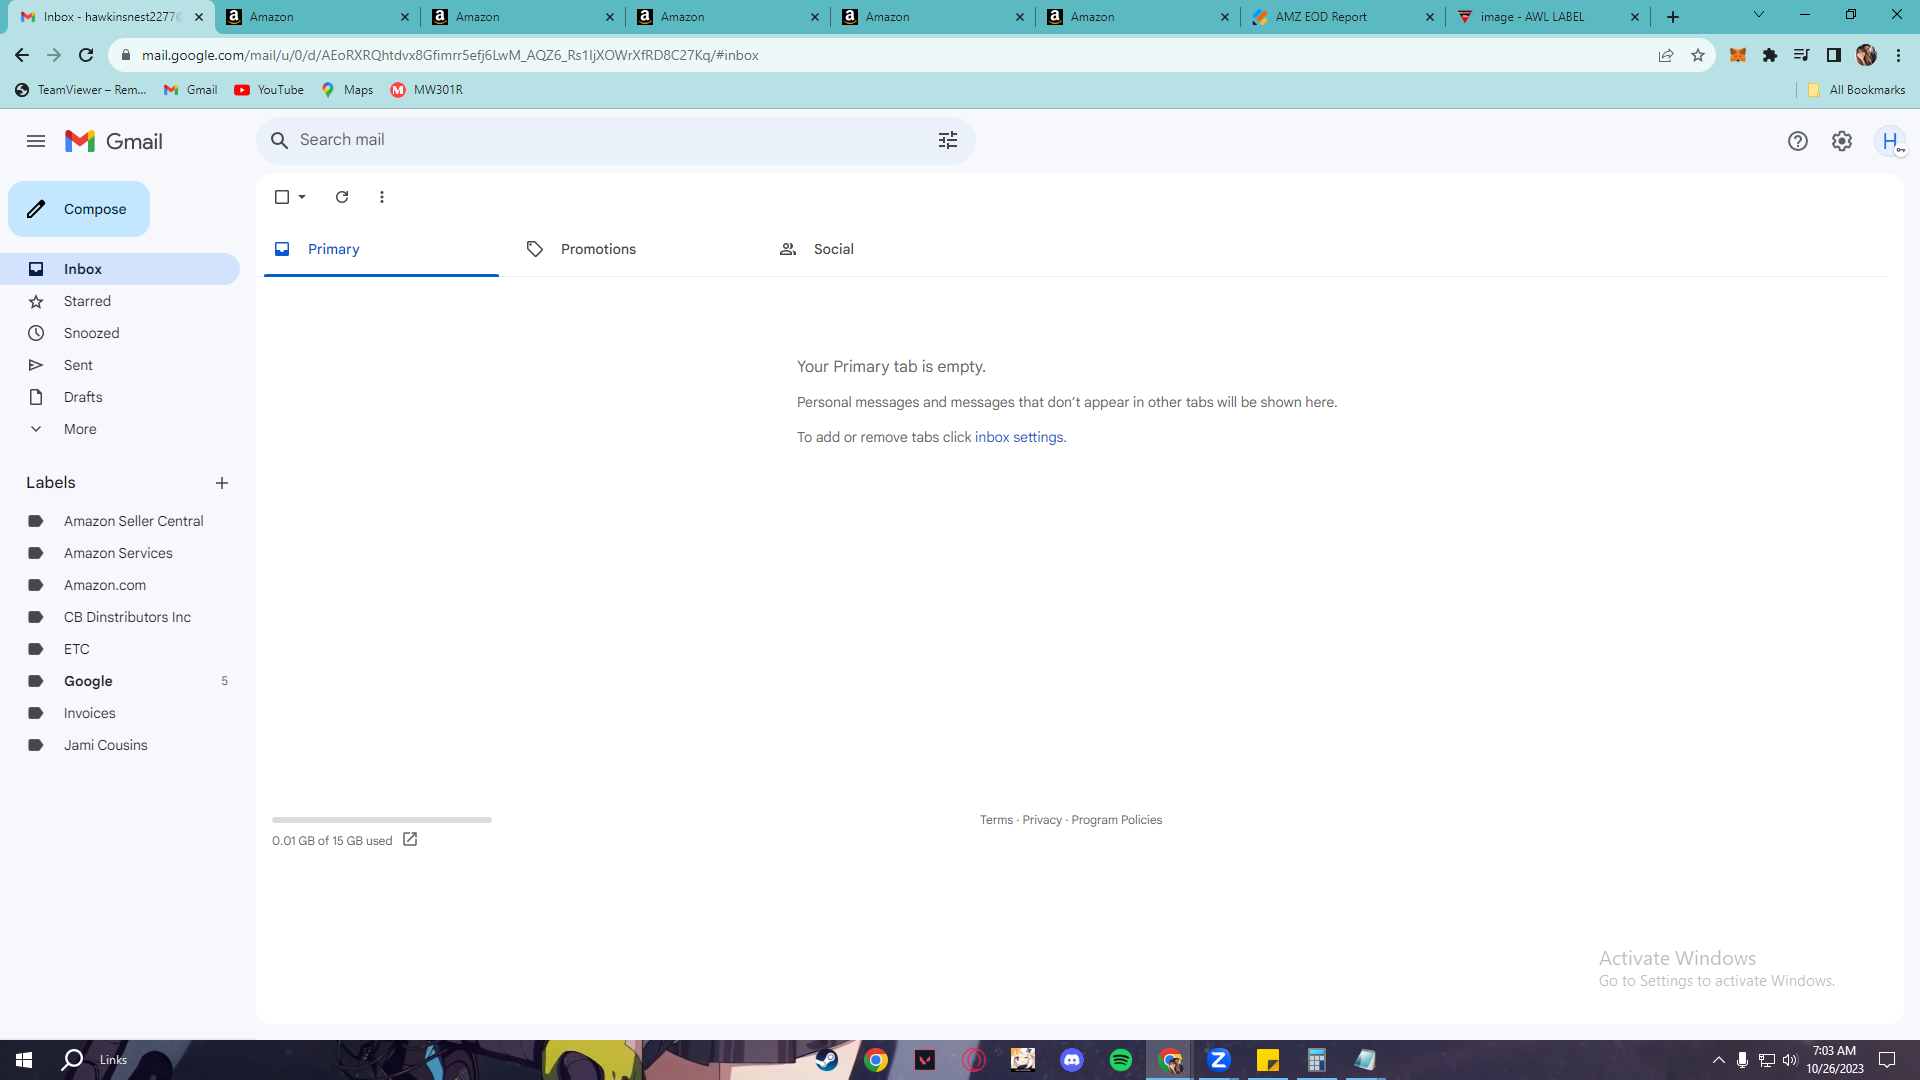1920x1080 pixels.
Task: Bookmark this page star icon
Action: point(1698,55)
